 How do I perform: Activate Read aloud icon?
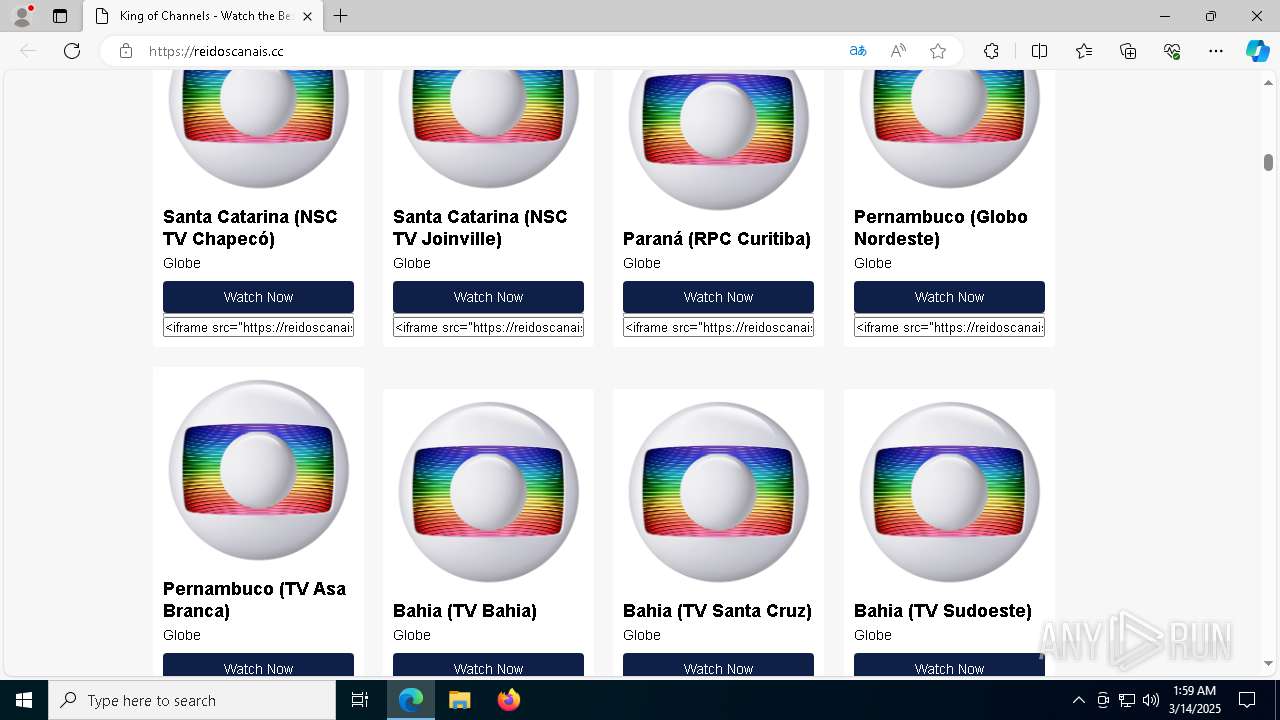click(898, 51)
